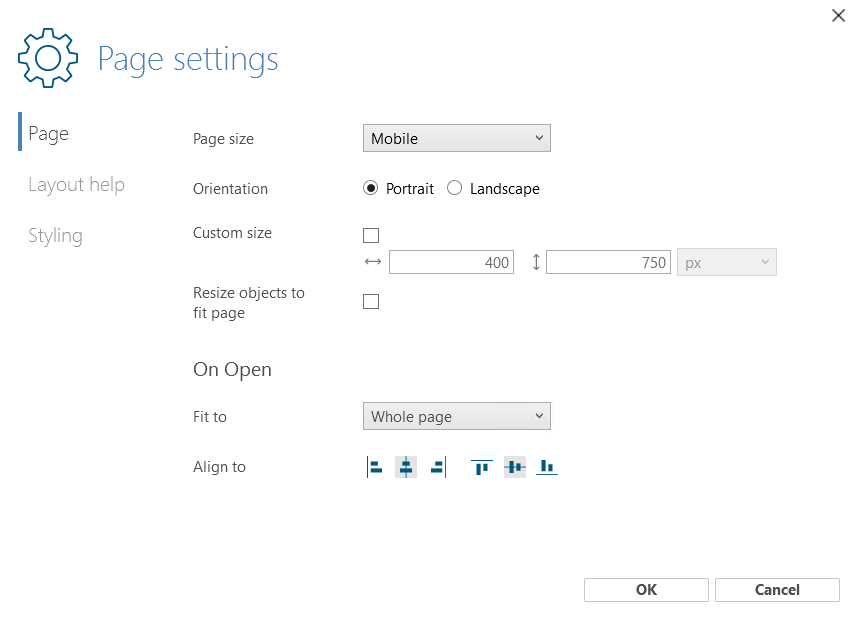Switch to the Layout help tab
This screenshot has height=617, width=859.
[77, 185]
